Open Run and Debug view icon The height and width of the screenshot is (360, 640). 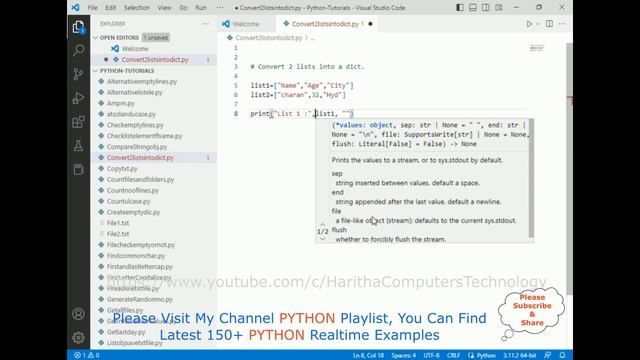tap(78, 98)
